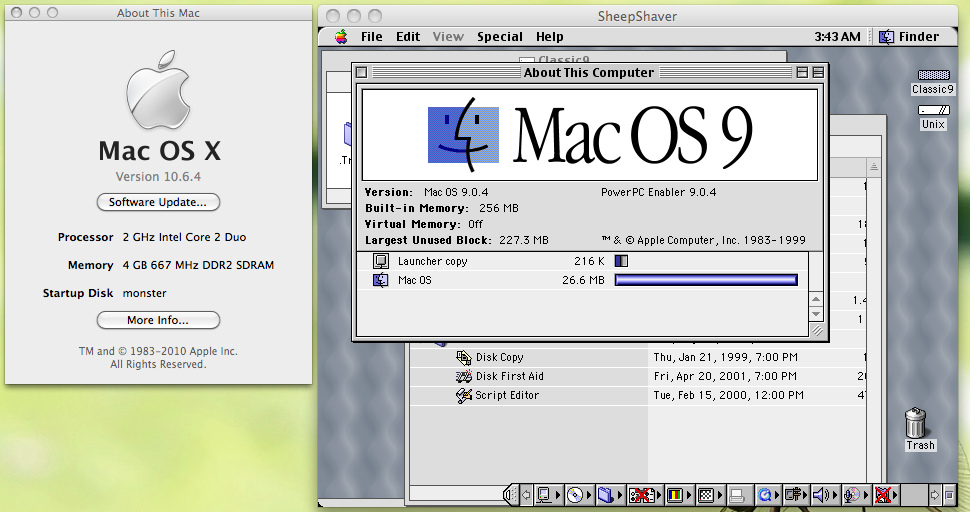Open the Monitor resolution checkerboard module
The height and width of the screenshot is (512, 970).
point(710,495)
